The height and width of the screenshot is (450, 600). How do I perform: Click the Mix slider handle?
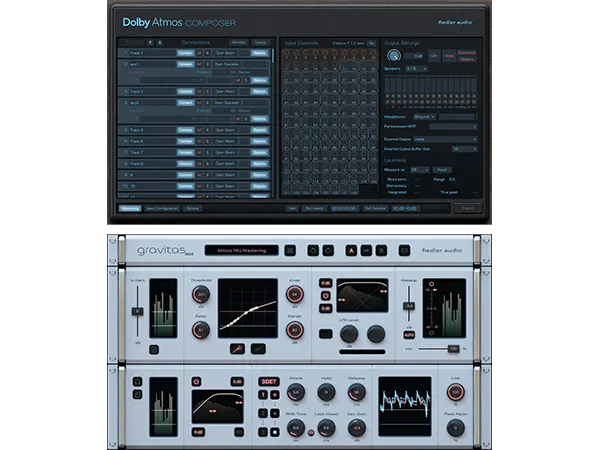453,349
